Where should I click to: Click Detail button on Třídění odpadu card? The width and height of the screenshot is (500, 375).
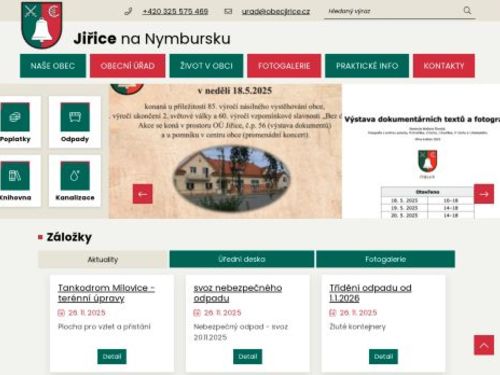coord(383,357)
